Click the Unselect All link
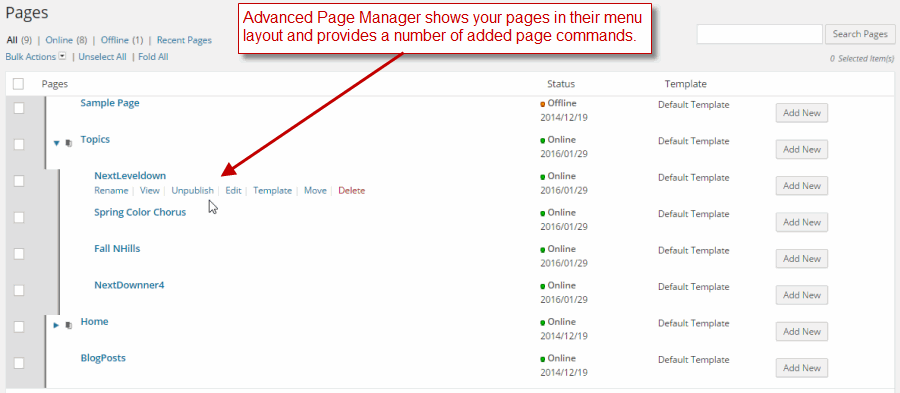900x393 pixels. point(102,57)
